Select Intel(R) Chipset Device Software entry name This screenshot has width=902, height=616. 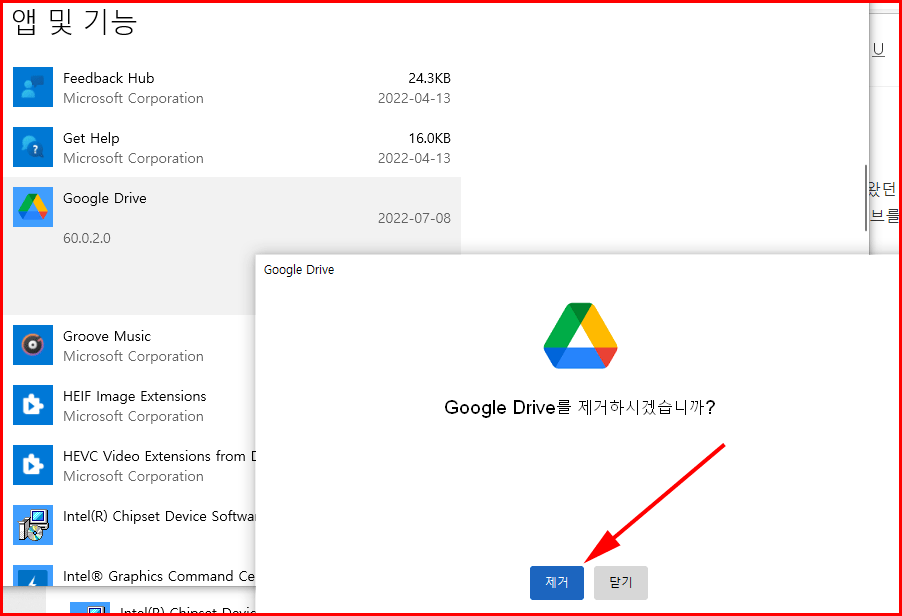(159, 516)
